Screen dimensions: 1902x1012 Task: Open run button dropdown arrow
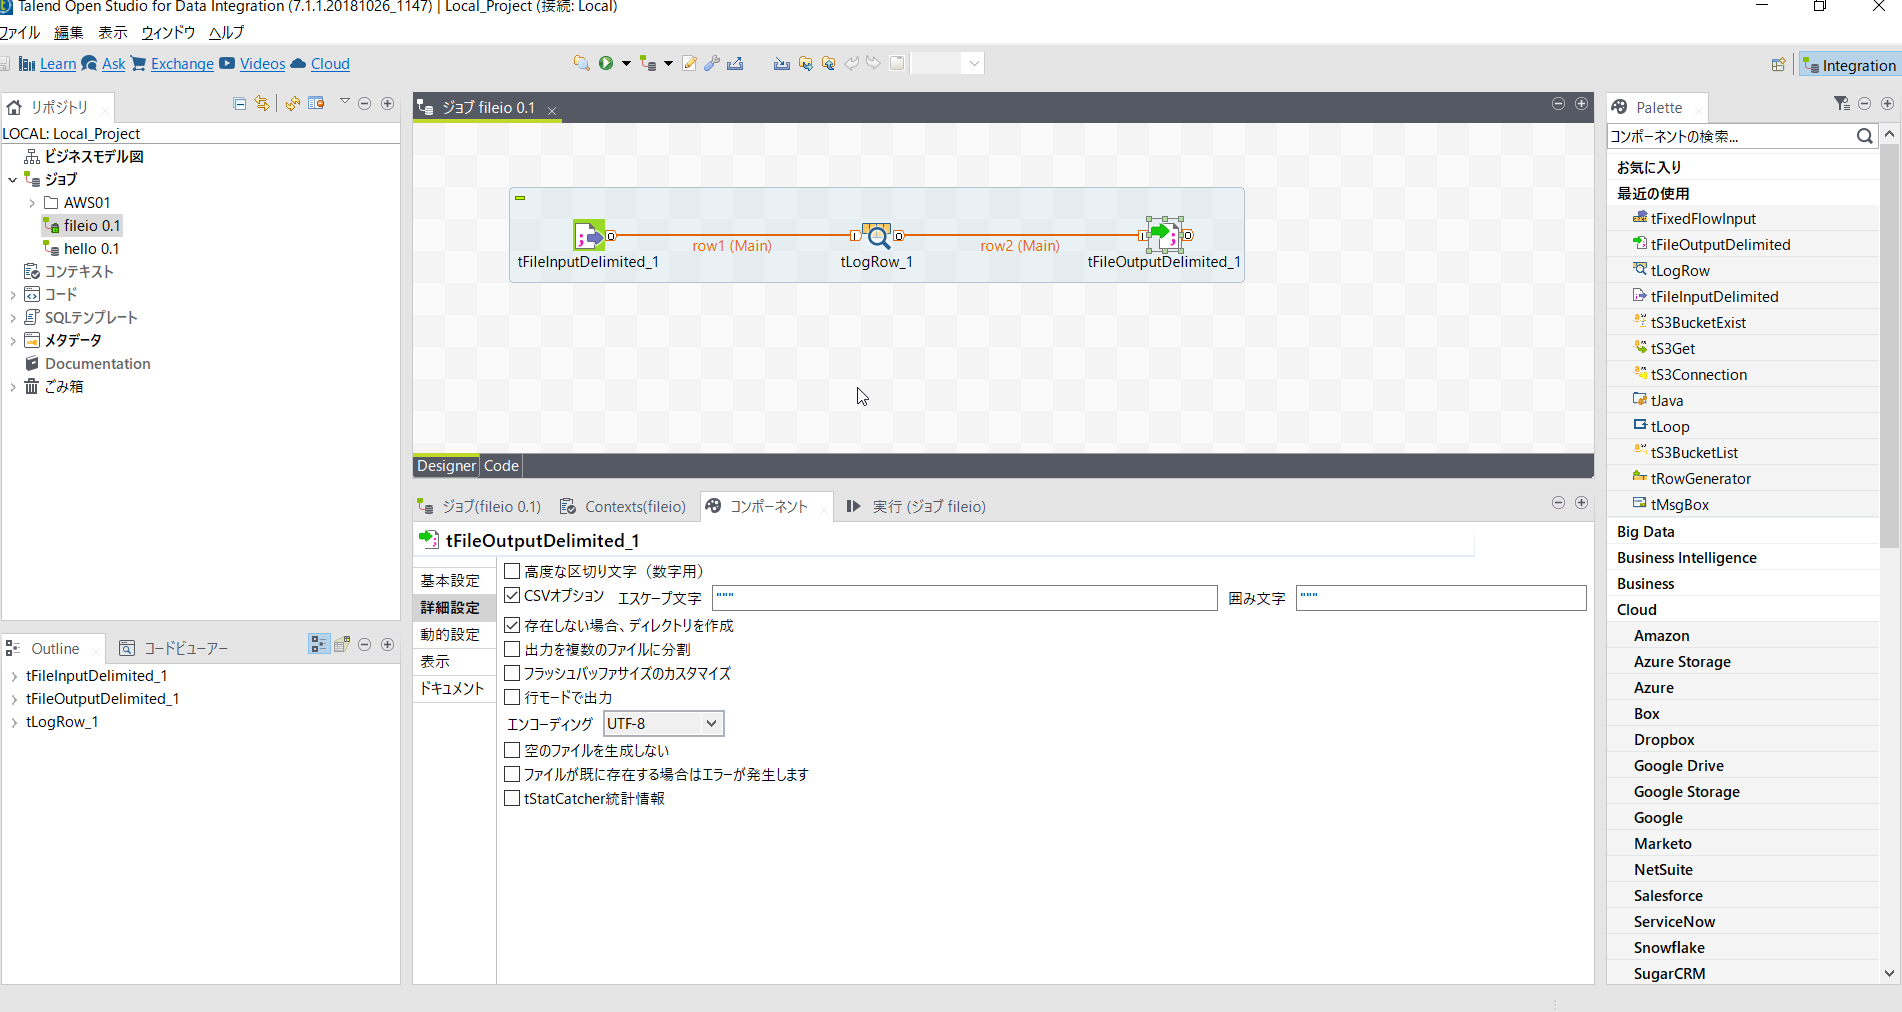coord(626,63)
